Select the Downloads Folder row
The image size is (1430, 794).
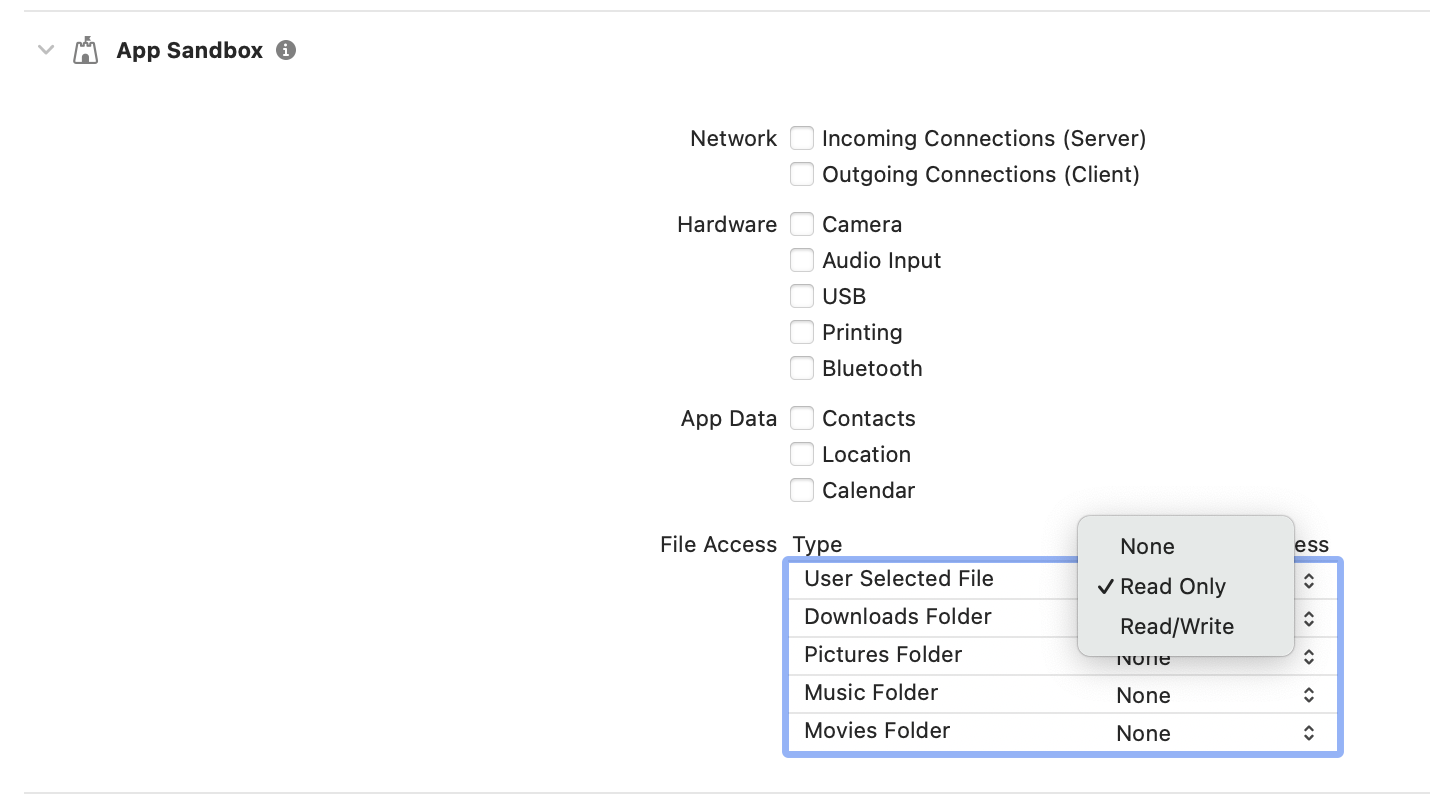tap(1063, 617)
